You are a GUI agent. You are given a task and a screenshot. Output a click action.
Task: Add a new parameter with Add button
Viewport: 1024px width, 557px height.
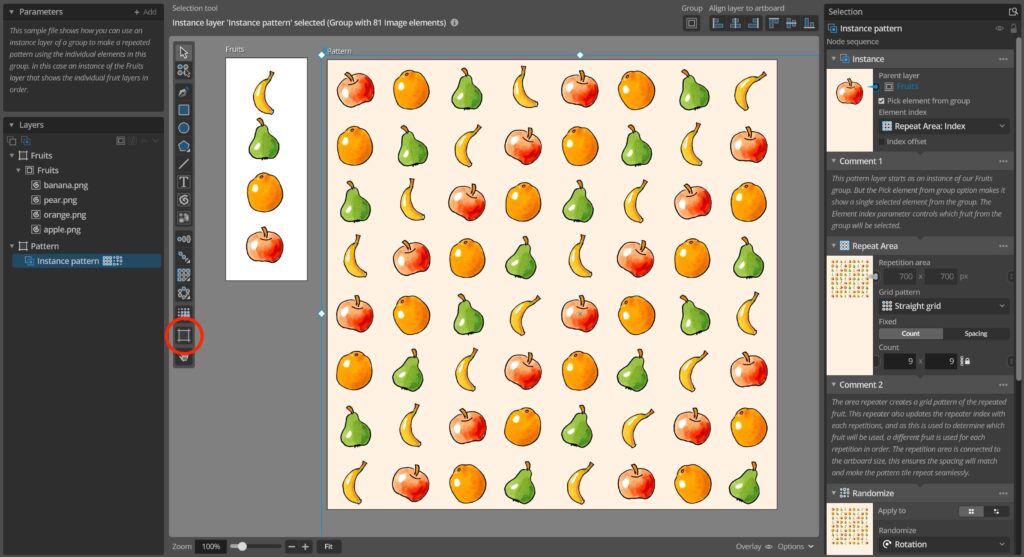145,12
